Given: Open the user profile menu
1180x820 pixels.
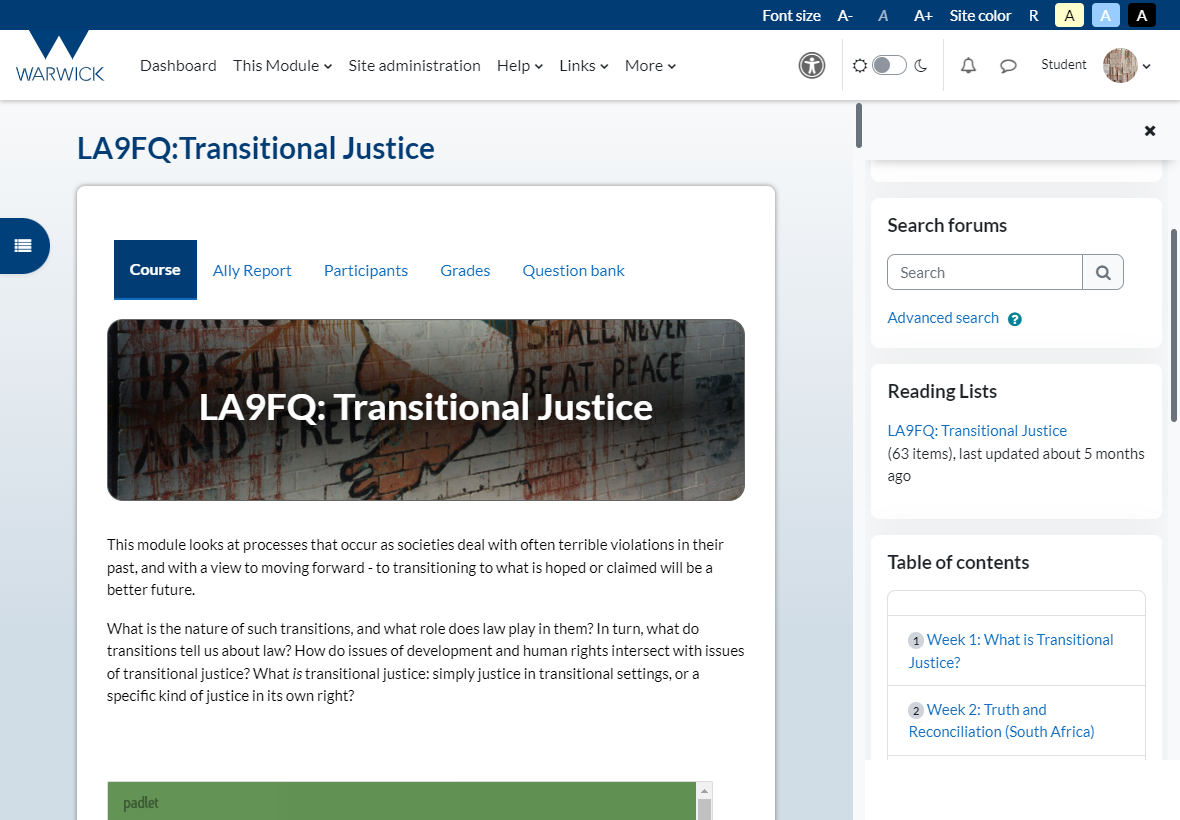Looking at the screenshot, I should pos(1126,66).
